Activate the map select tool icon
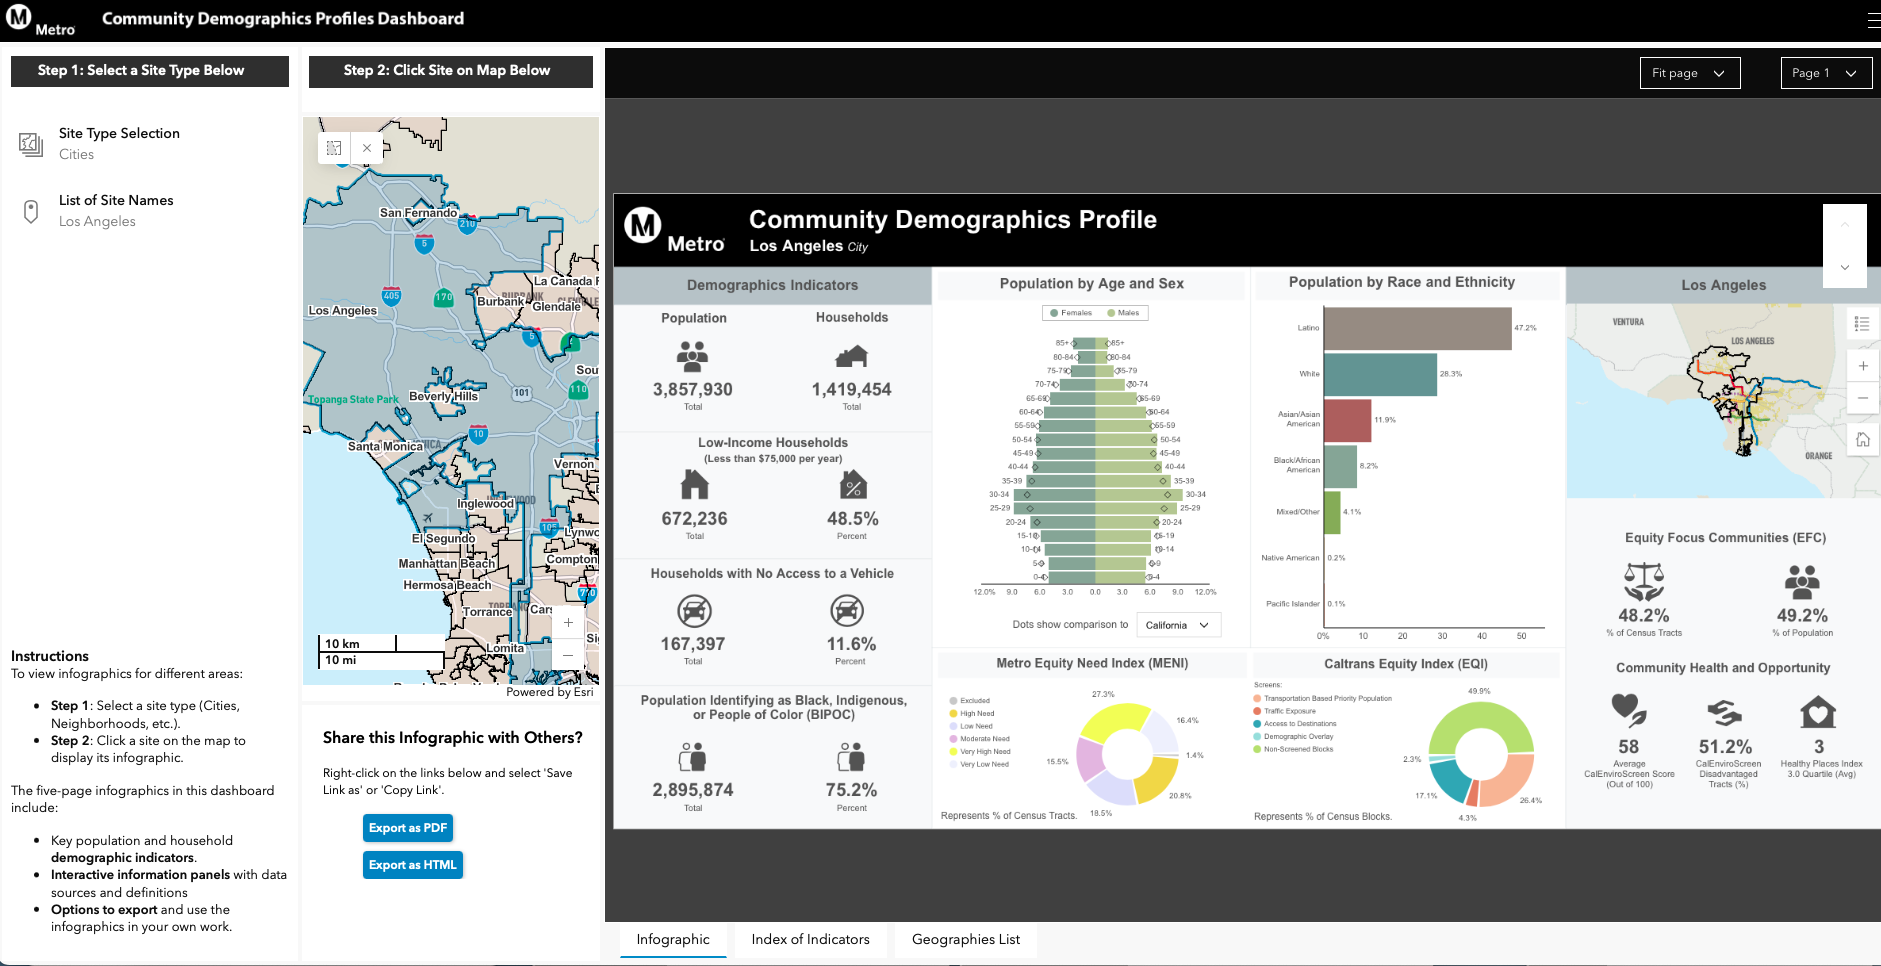 pyautogui.click(x=334, y=148)
